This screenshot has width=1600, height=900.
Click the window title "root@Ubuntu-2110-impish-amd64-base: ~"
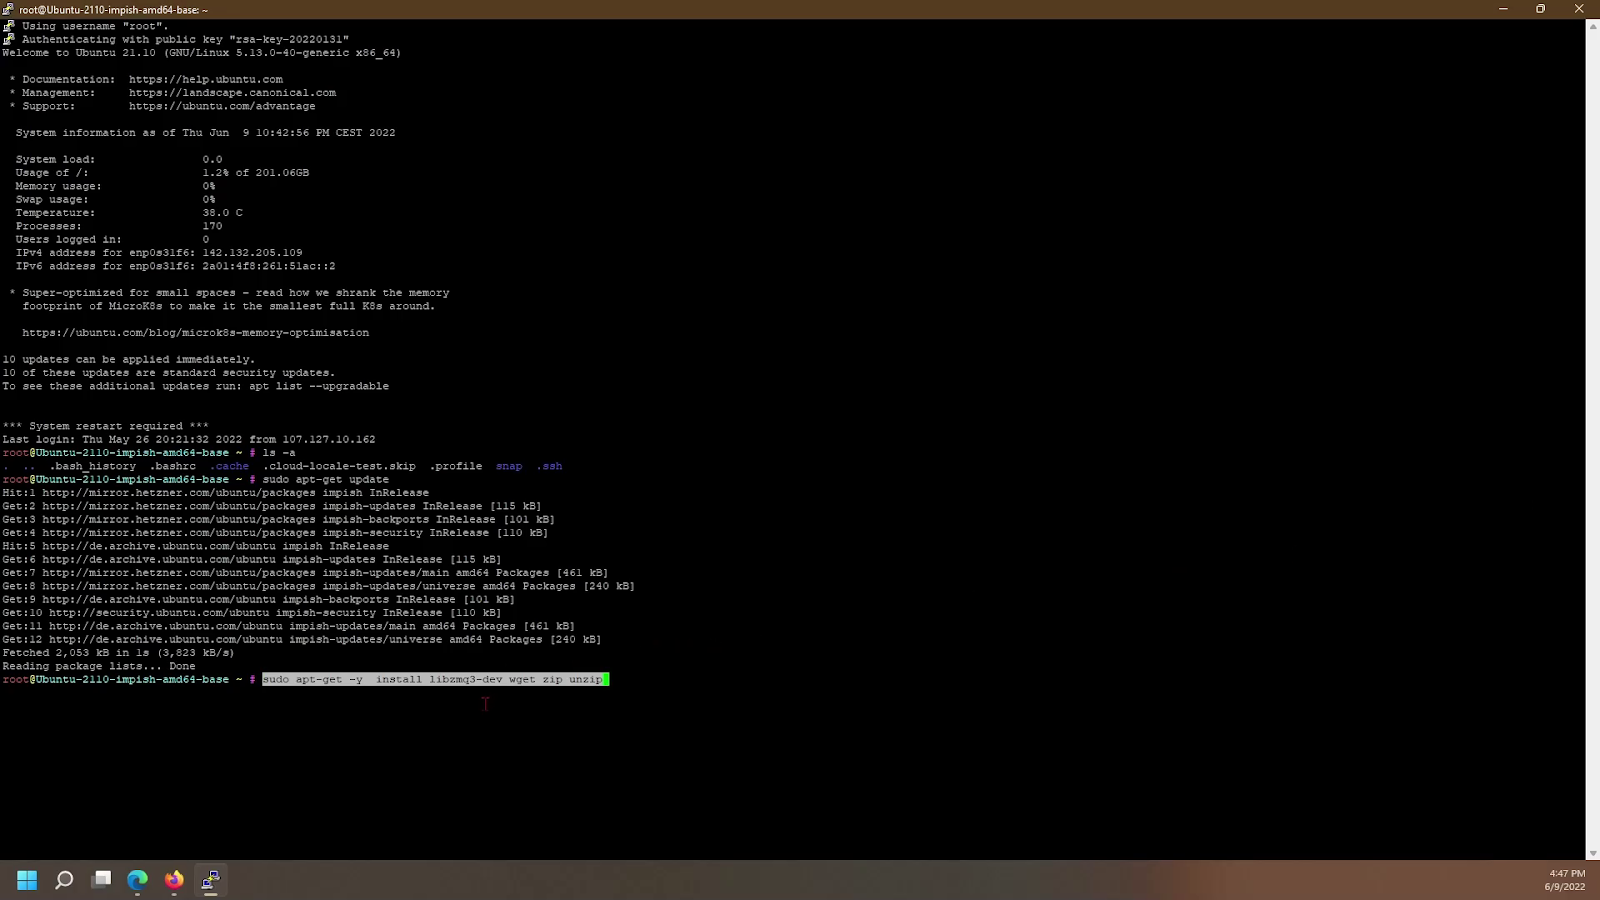(x=114, y=9)
